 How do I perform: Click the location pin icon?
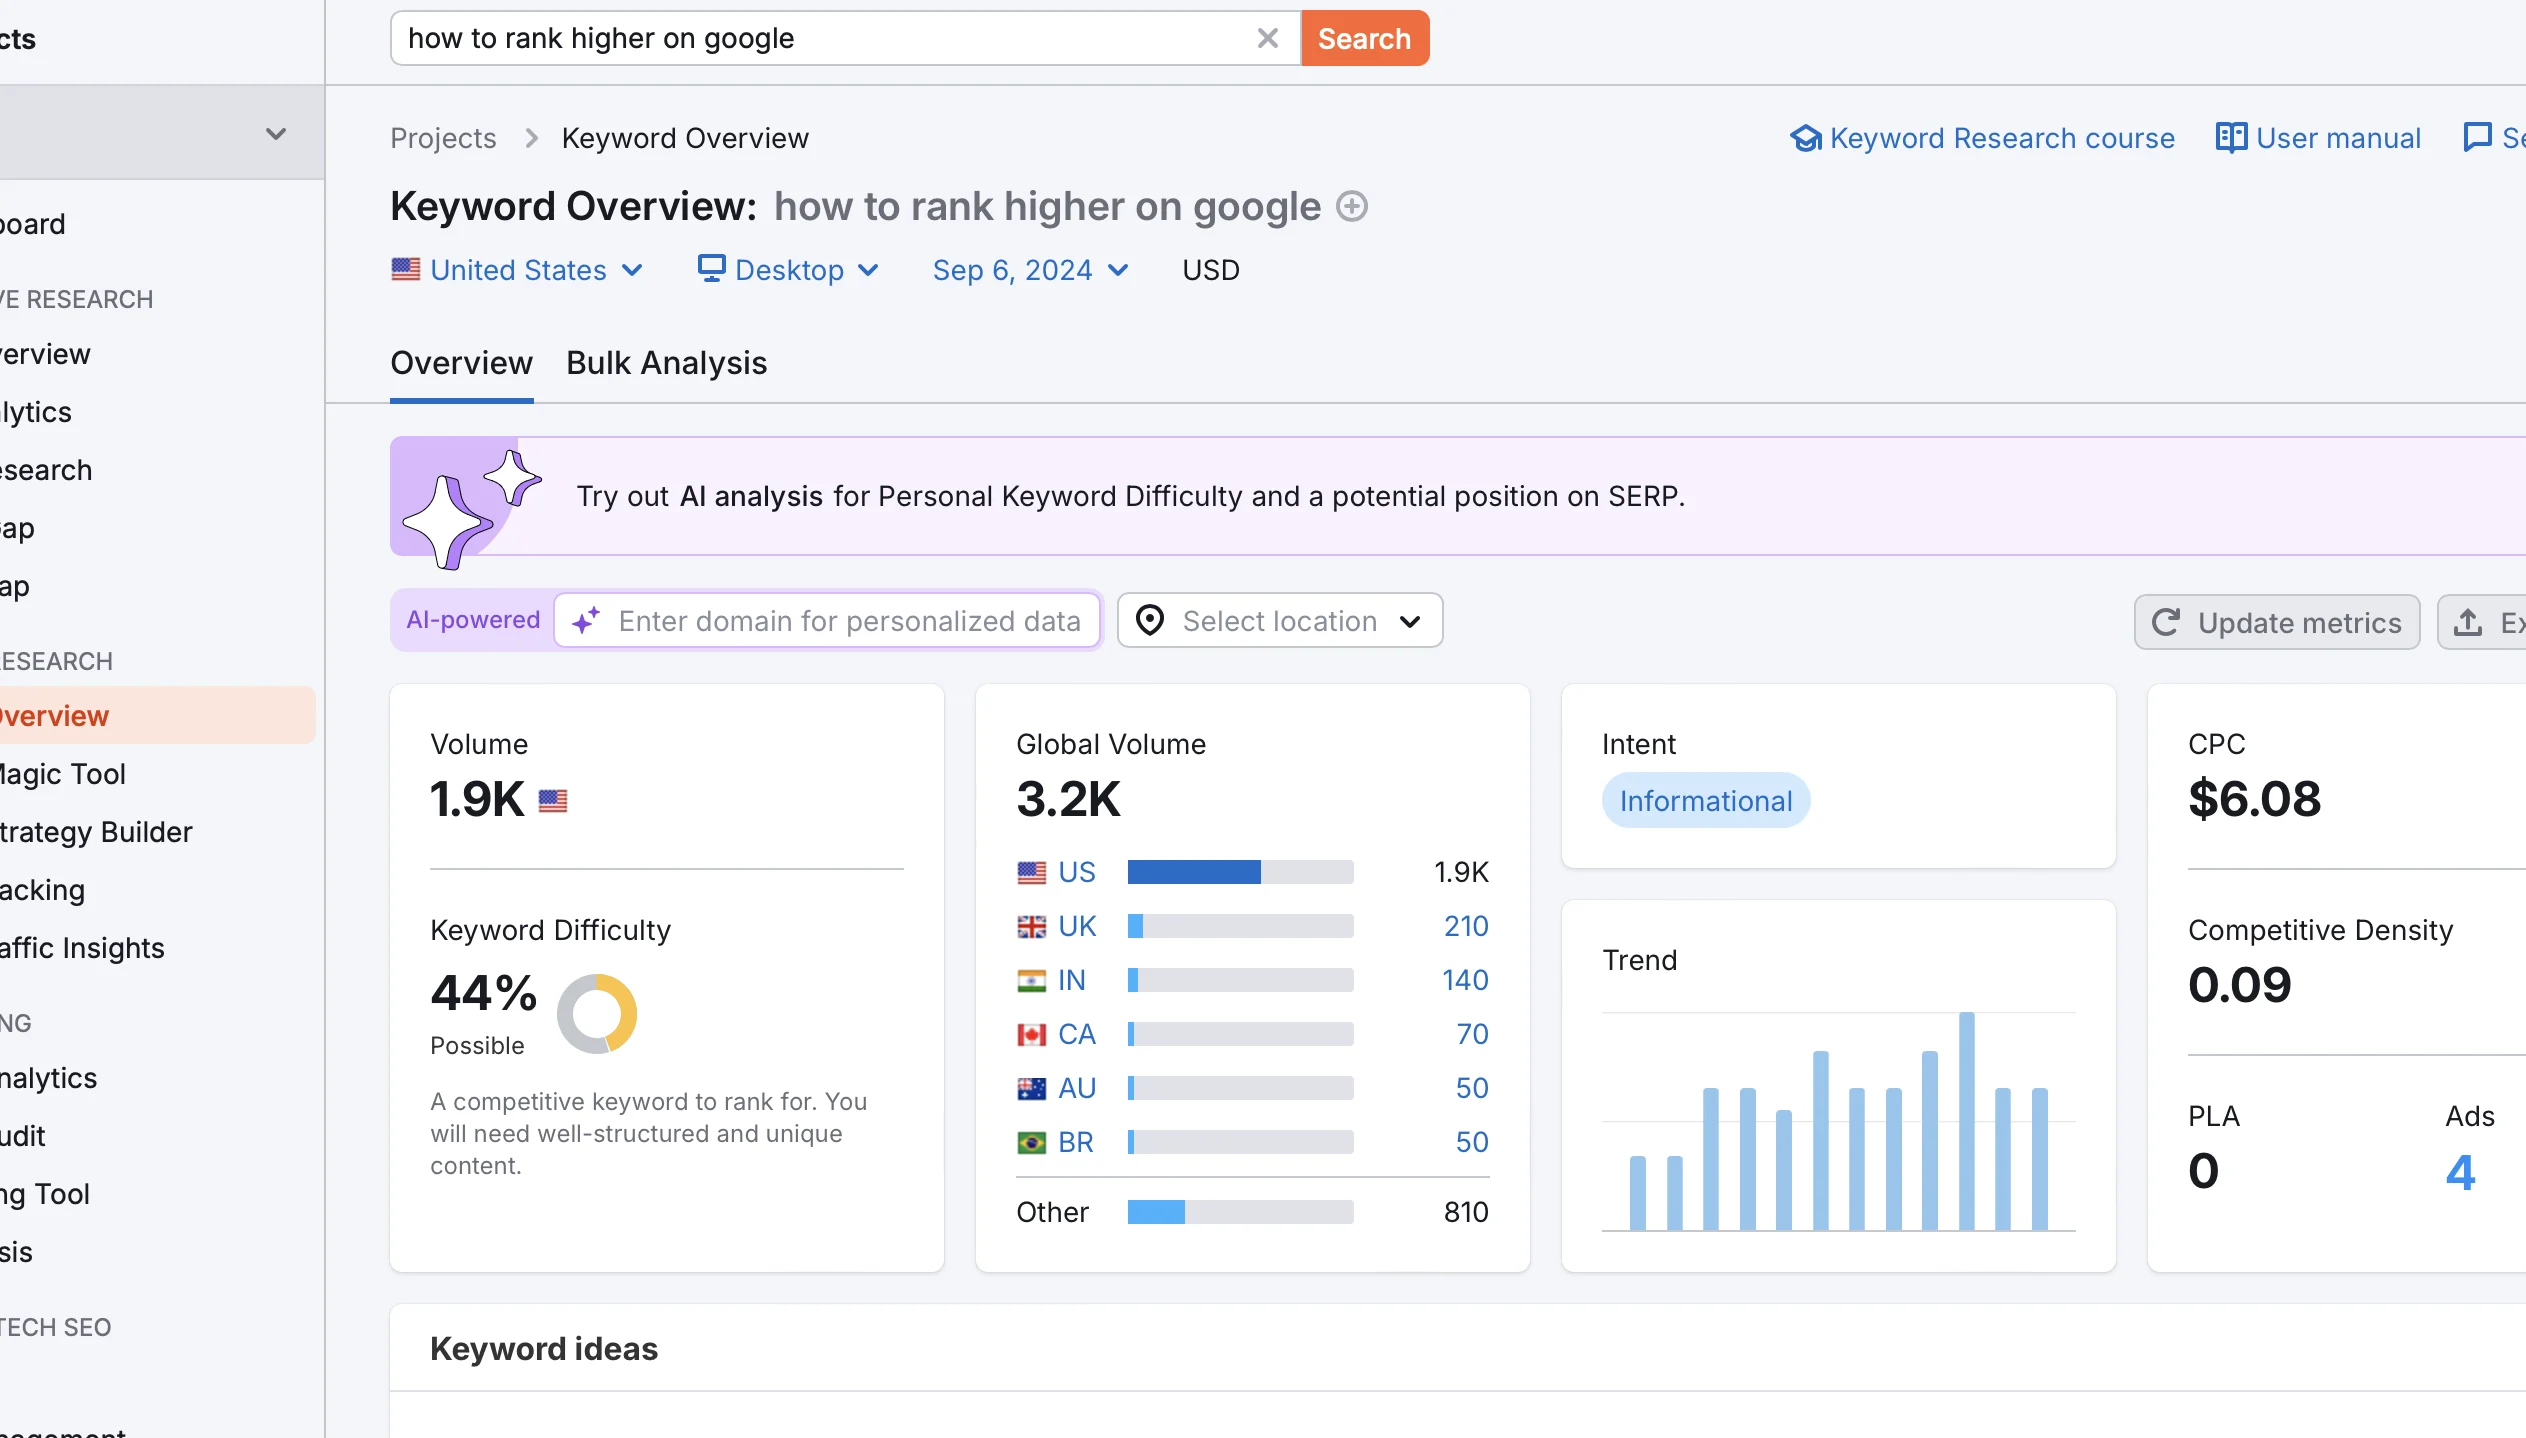coord(1150,621)
